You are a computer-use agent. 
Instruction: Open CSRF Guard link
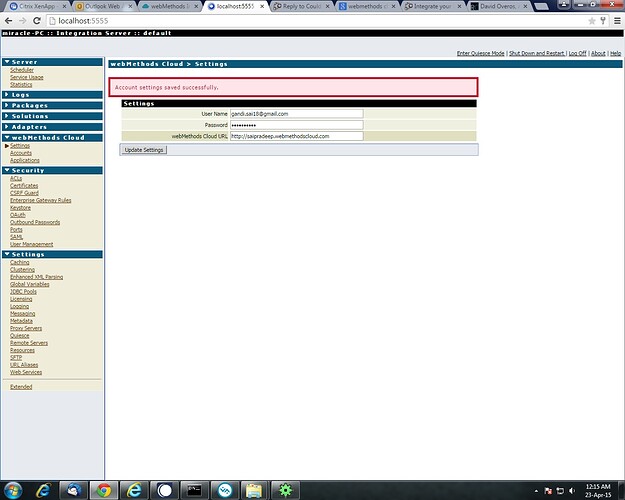coord(24,193)
